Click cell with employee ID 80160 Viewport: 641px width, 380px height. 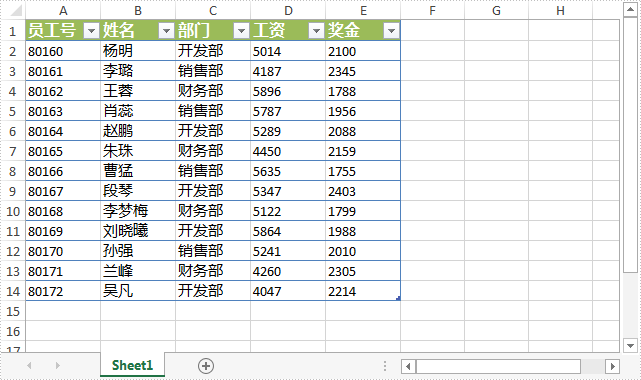(x=63, y=51)
